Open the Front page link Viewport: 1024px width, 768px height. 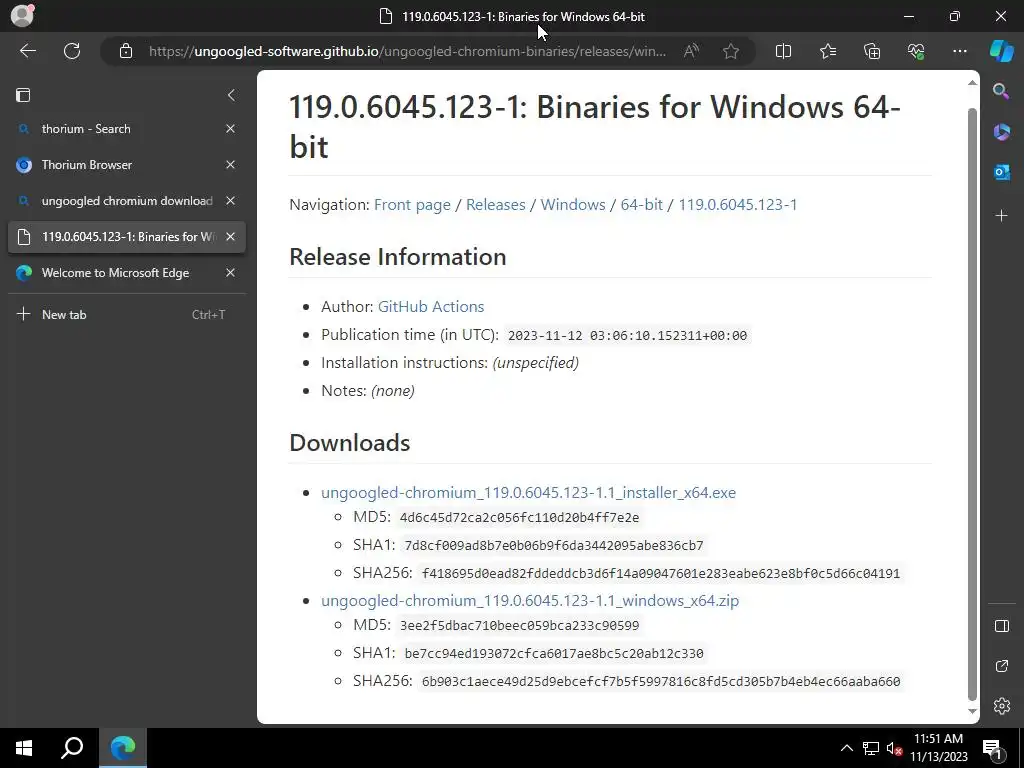click(x=412, y=204)
